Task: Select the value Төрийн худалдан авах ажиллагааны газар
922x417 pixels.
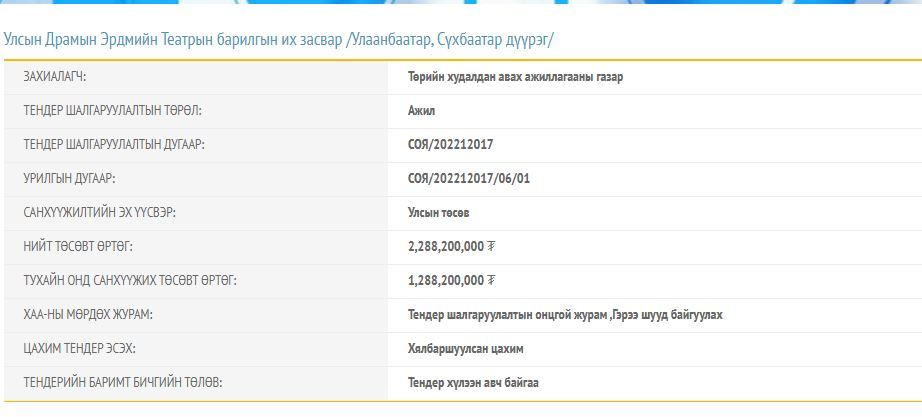Action: tap(516, 77)
